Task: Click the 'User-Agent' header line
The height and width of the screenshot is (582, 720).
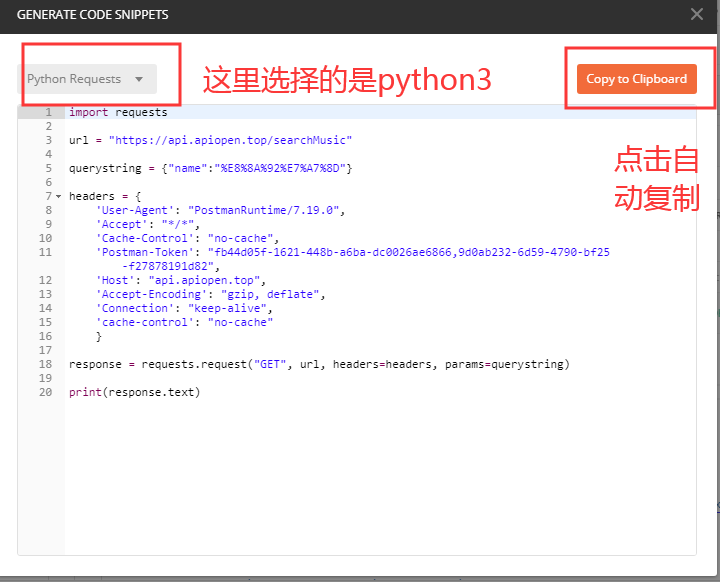Action: tap(220, 210)
